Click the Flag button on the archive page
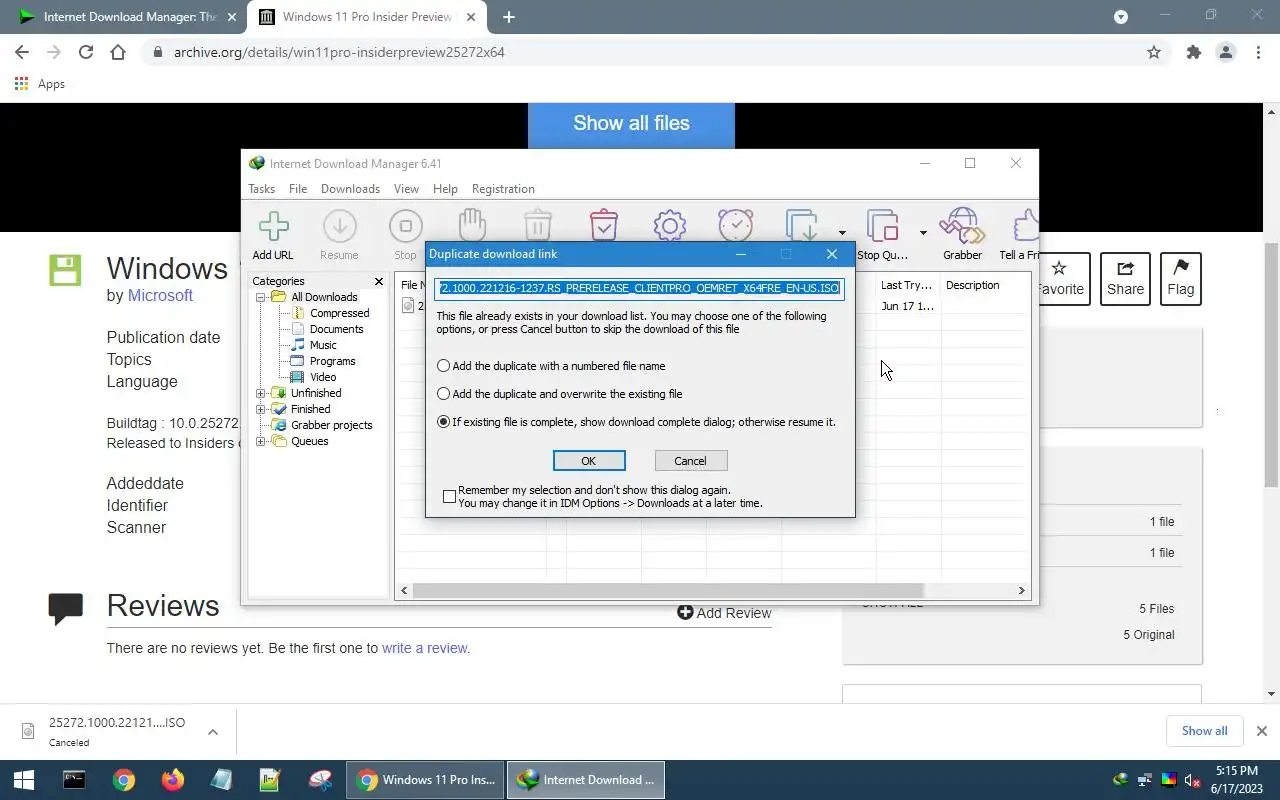 click(1181, 279)
